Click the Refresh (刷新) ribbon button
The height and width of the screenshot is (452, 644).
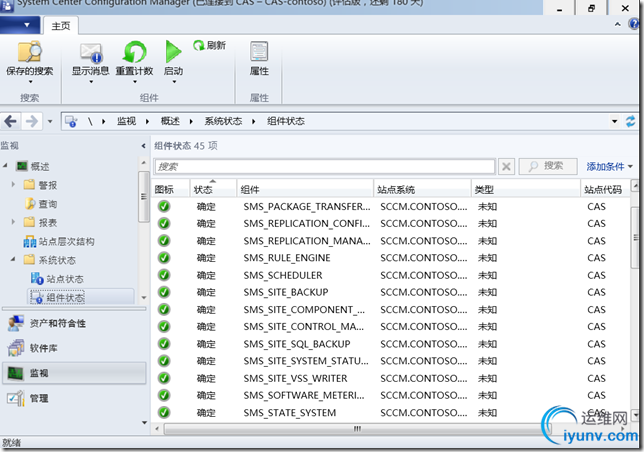point(209,45)
